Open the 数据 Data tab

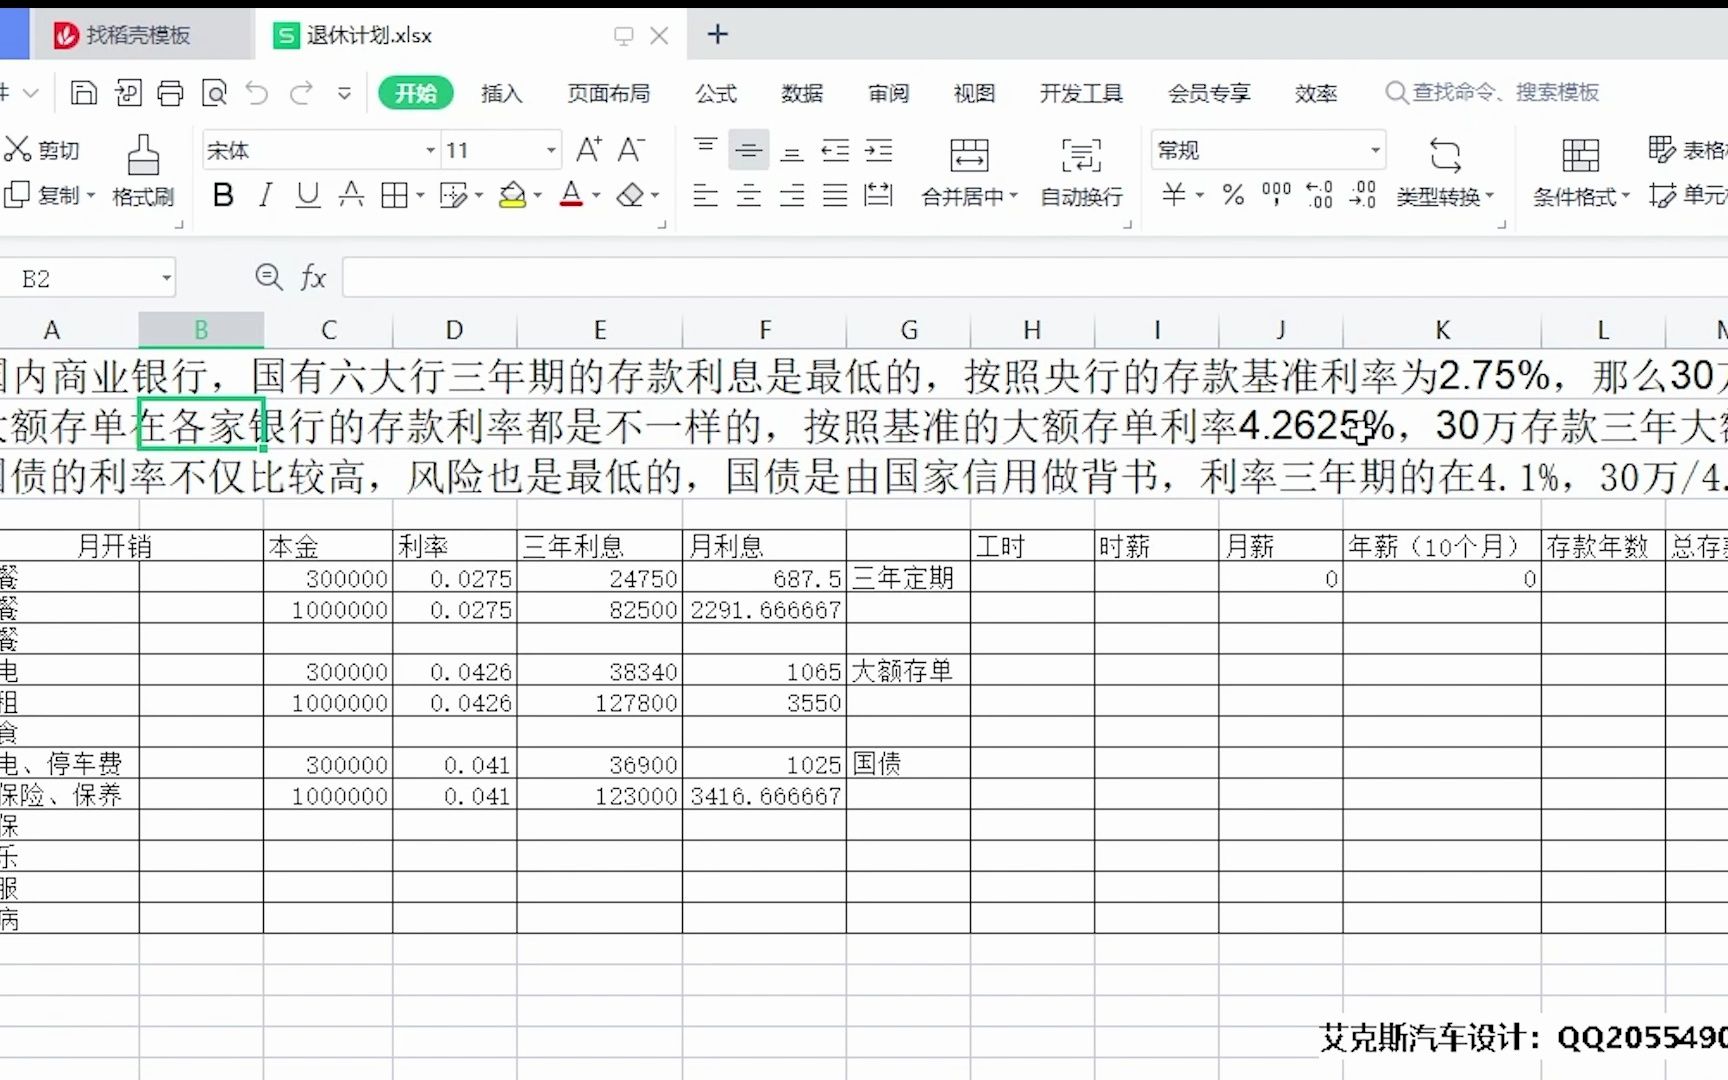point(802,93)
